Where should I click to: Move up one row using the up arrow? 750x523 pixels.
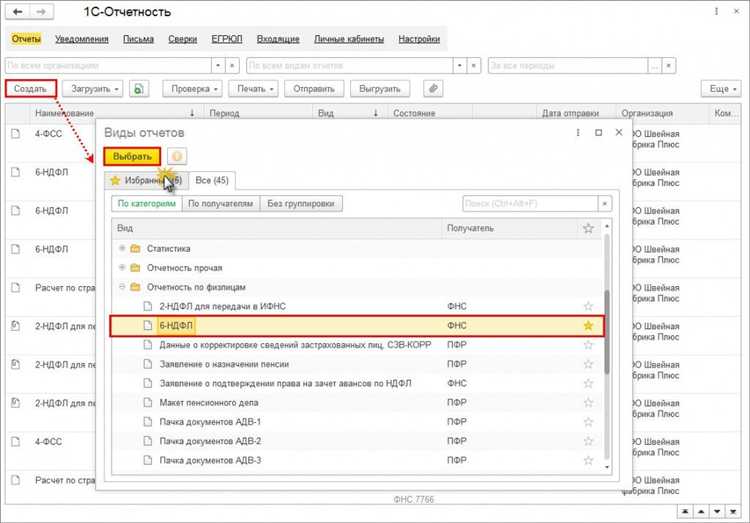pos(701,512)
